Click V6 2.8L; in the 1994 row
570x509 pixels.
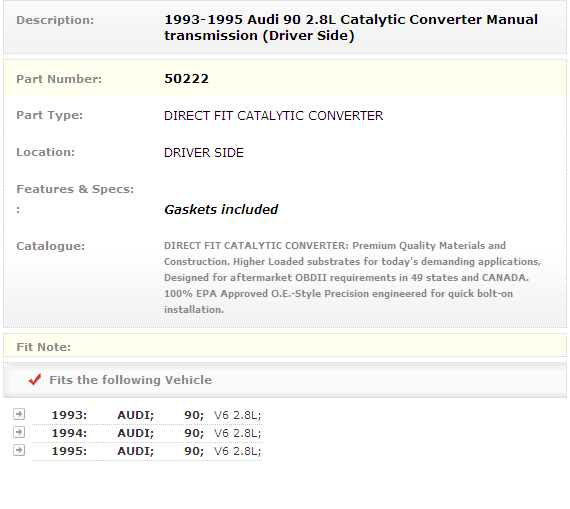(x=237, y=433)
